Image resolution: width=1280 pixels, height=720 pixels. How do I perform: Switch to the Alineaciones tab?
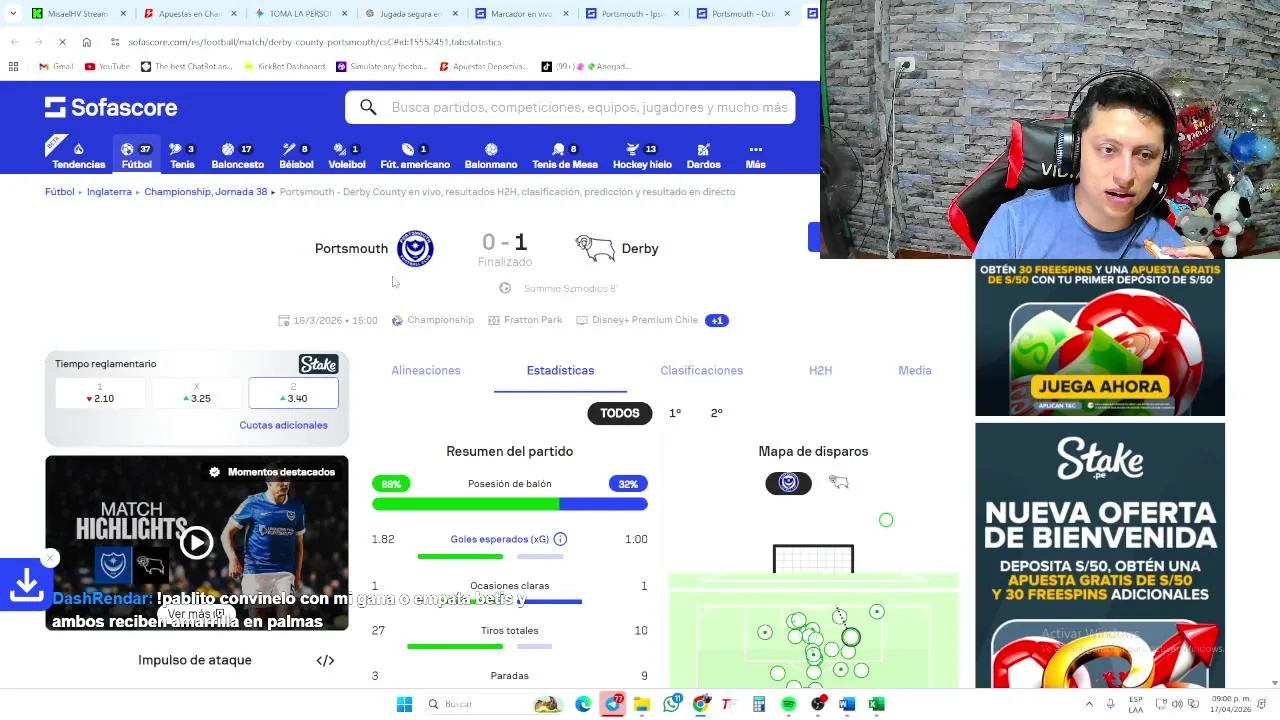click(x=426, y=370)
